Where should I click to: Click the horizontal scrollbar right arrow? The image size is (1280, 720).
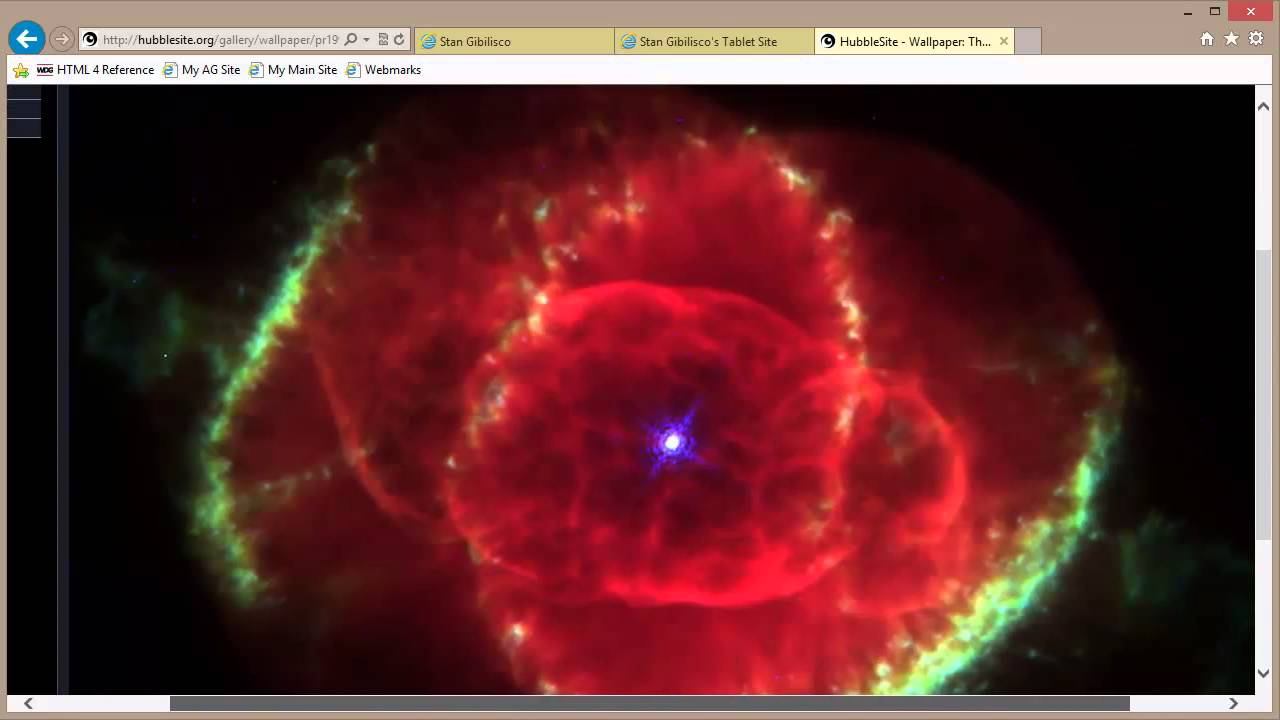click(x=1233, y=703)
